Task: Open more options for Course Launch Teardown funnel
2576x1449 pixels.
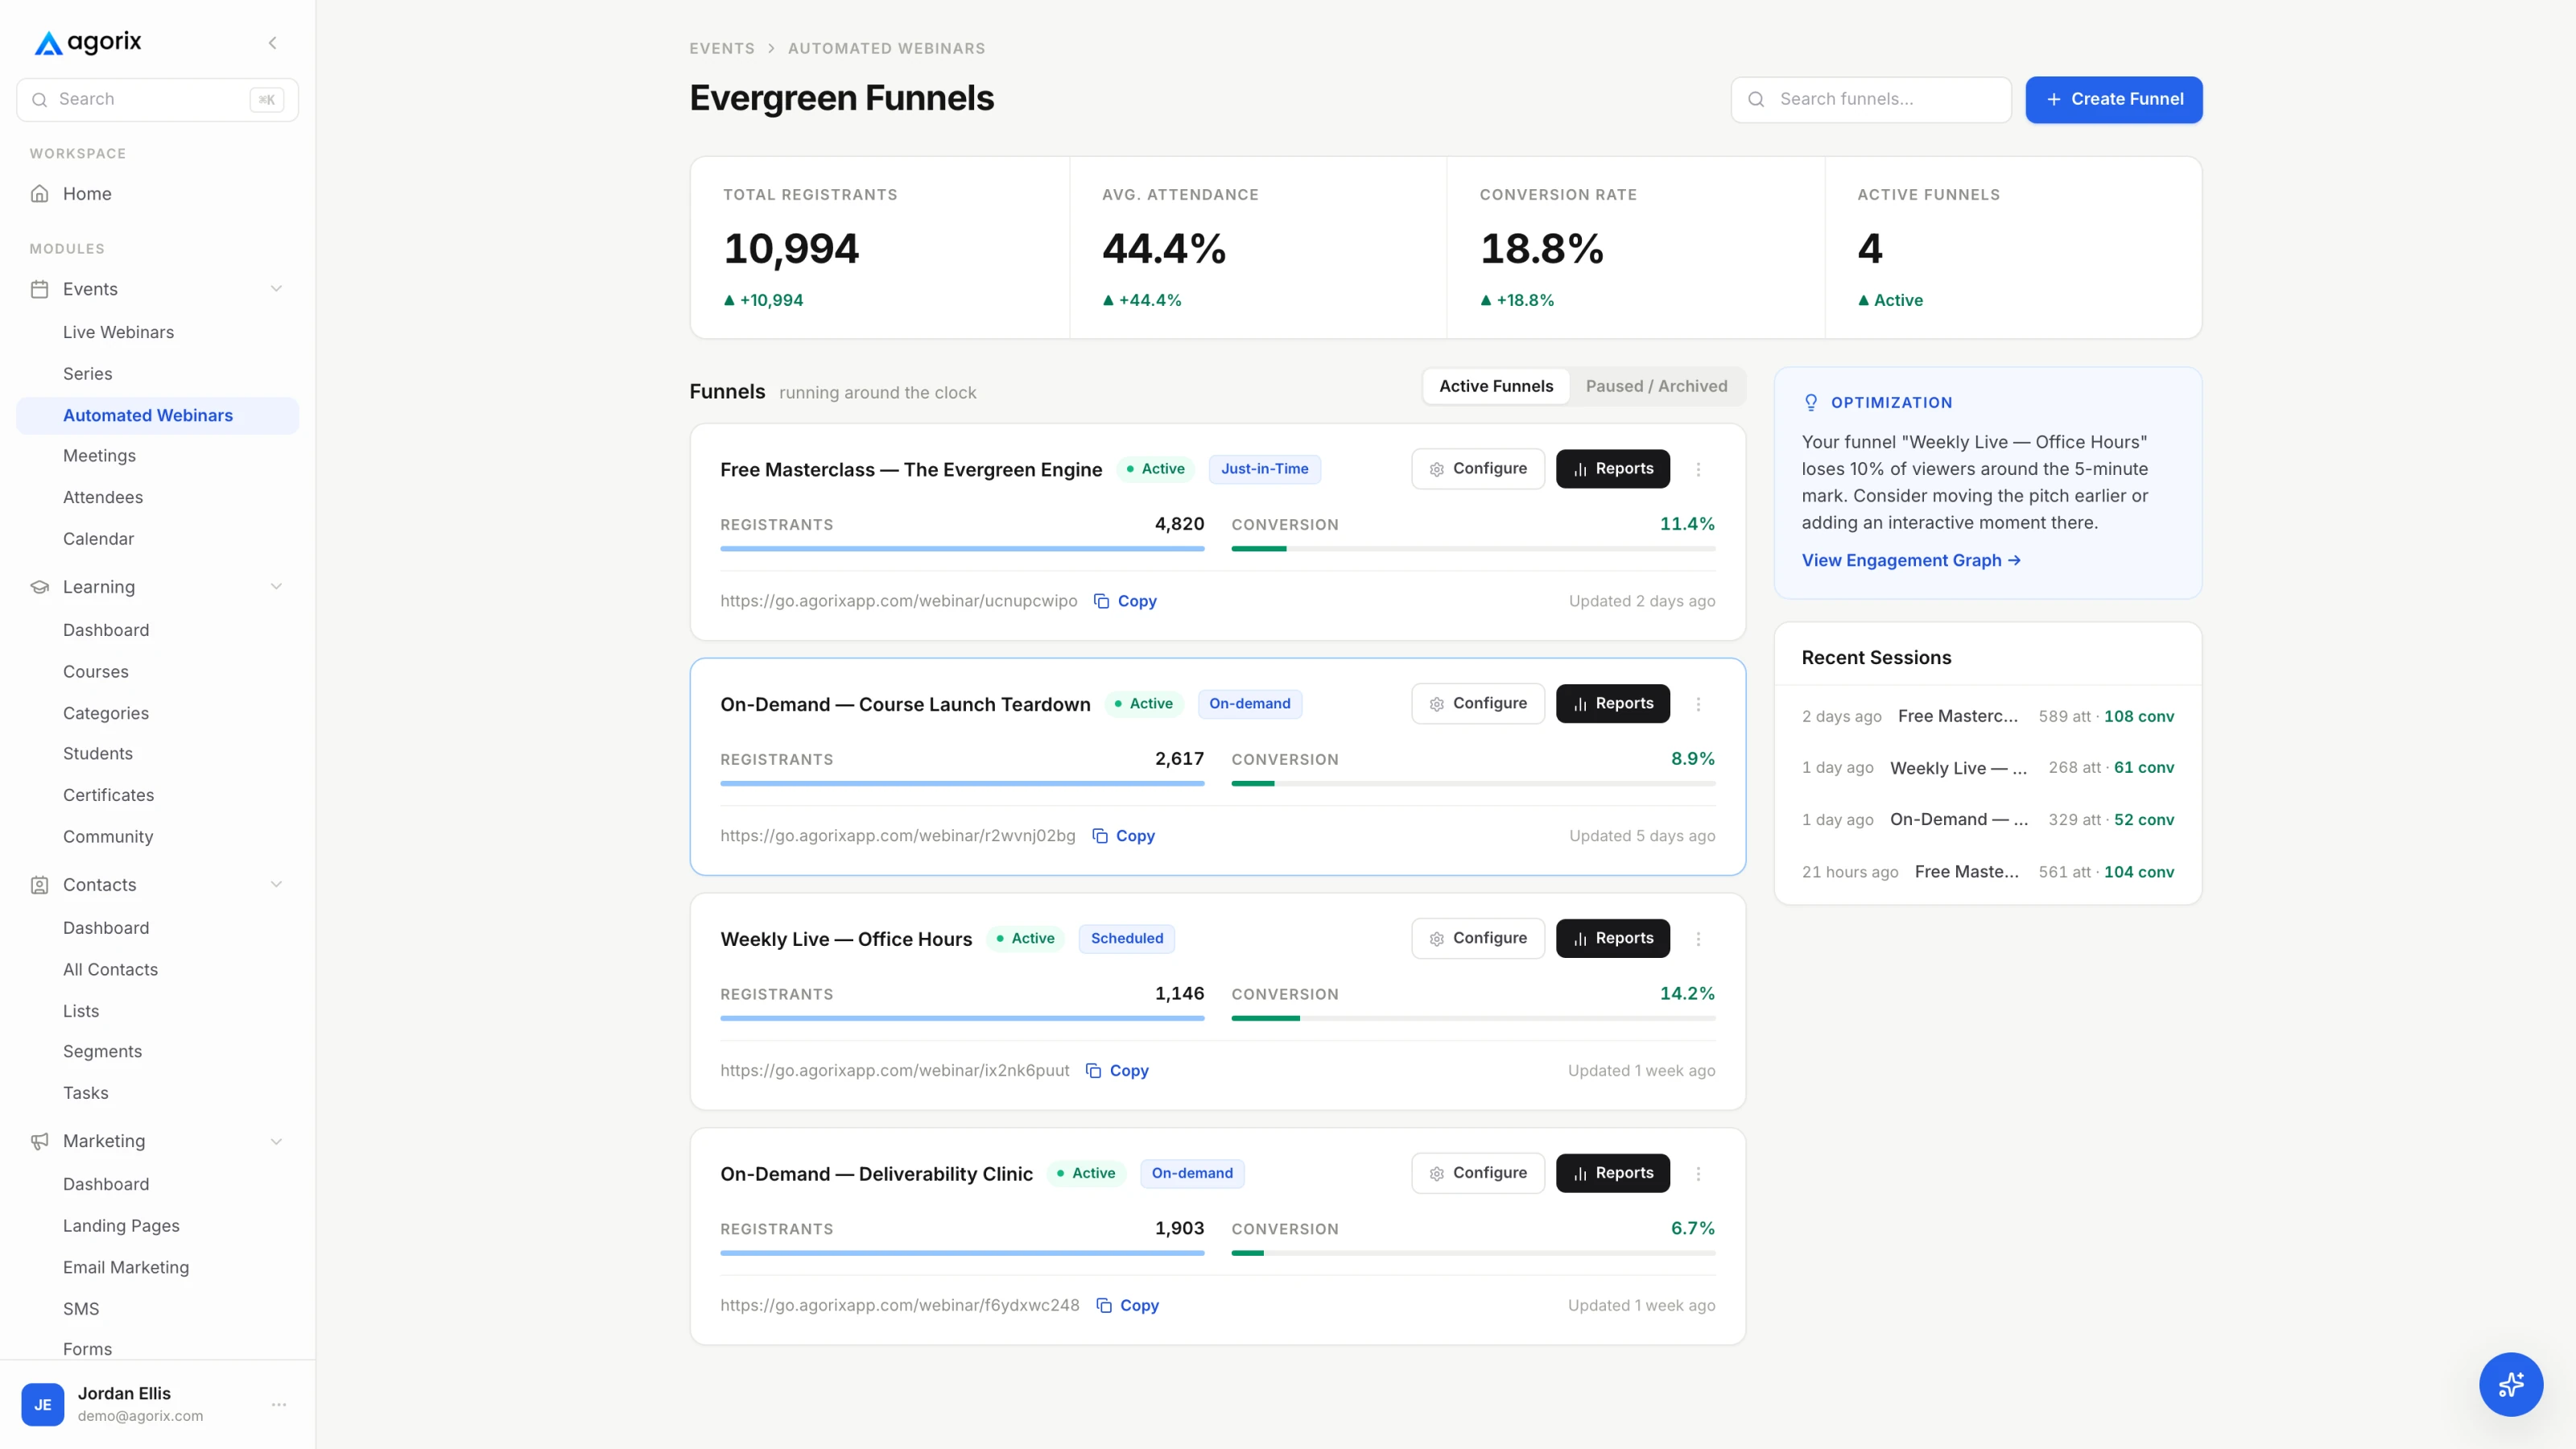Action: [1698, 704]
